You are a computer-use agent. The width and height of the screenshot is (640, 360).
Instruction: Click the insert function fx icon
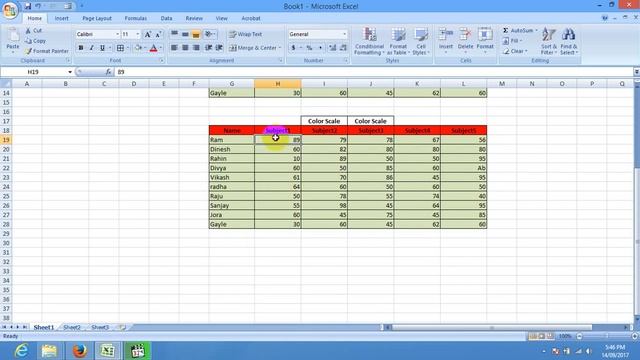(x=108, y=72)
